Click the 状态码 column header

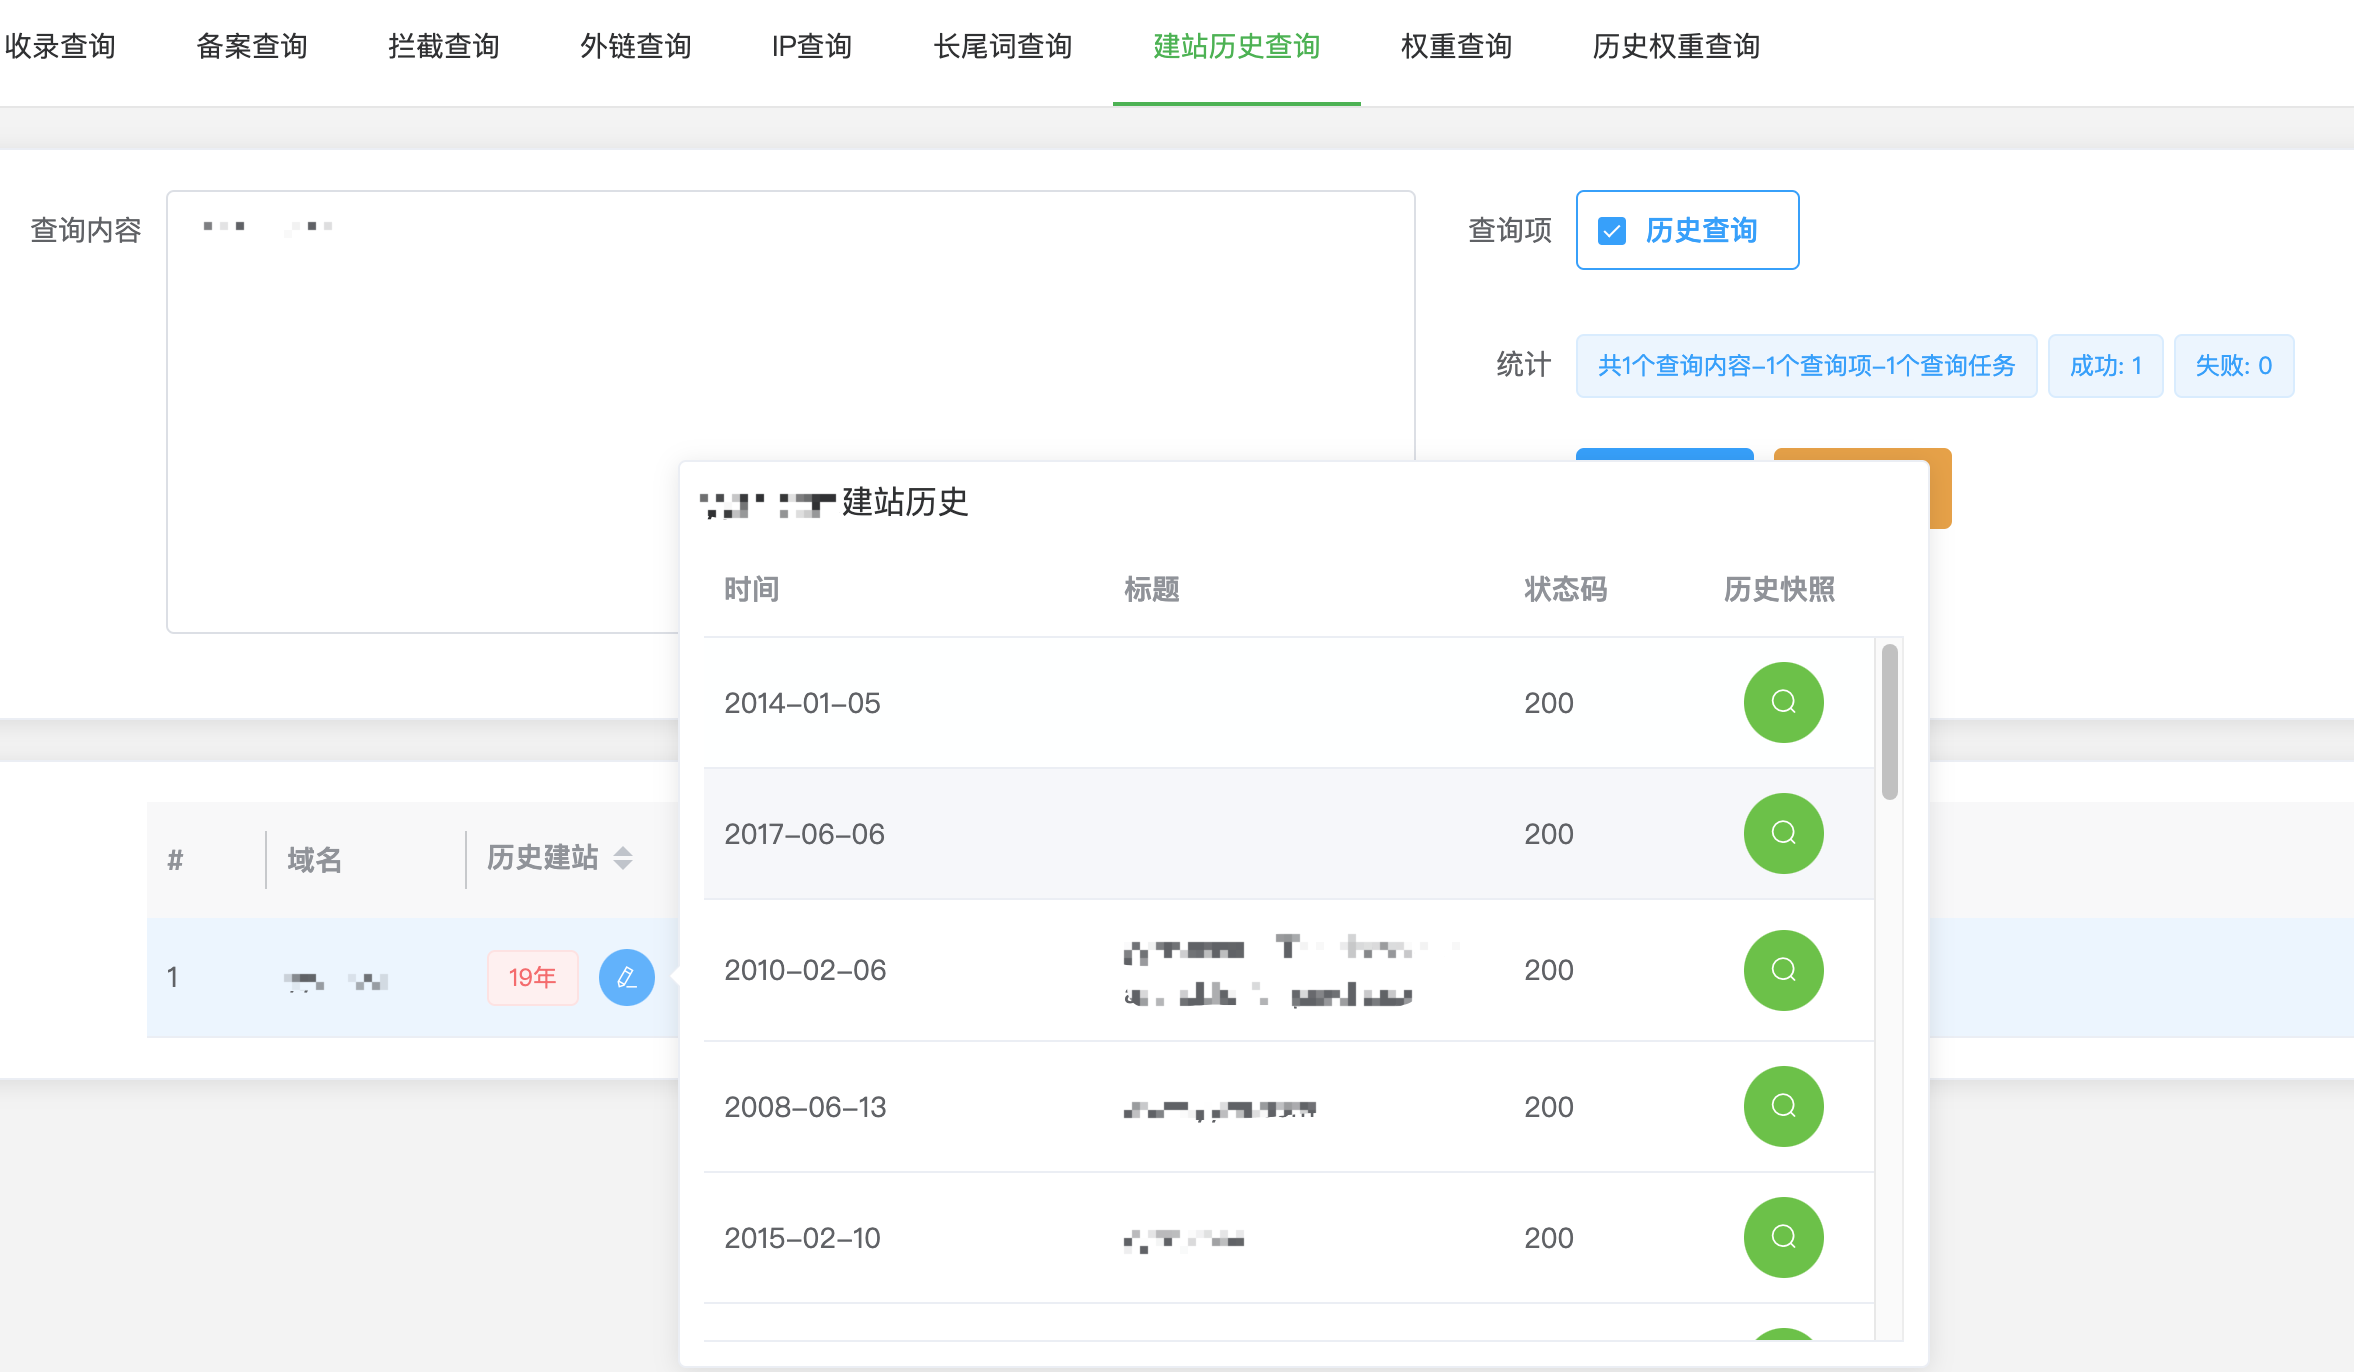pos(1566,589)
